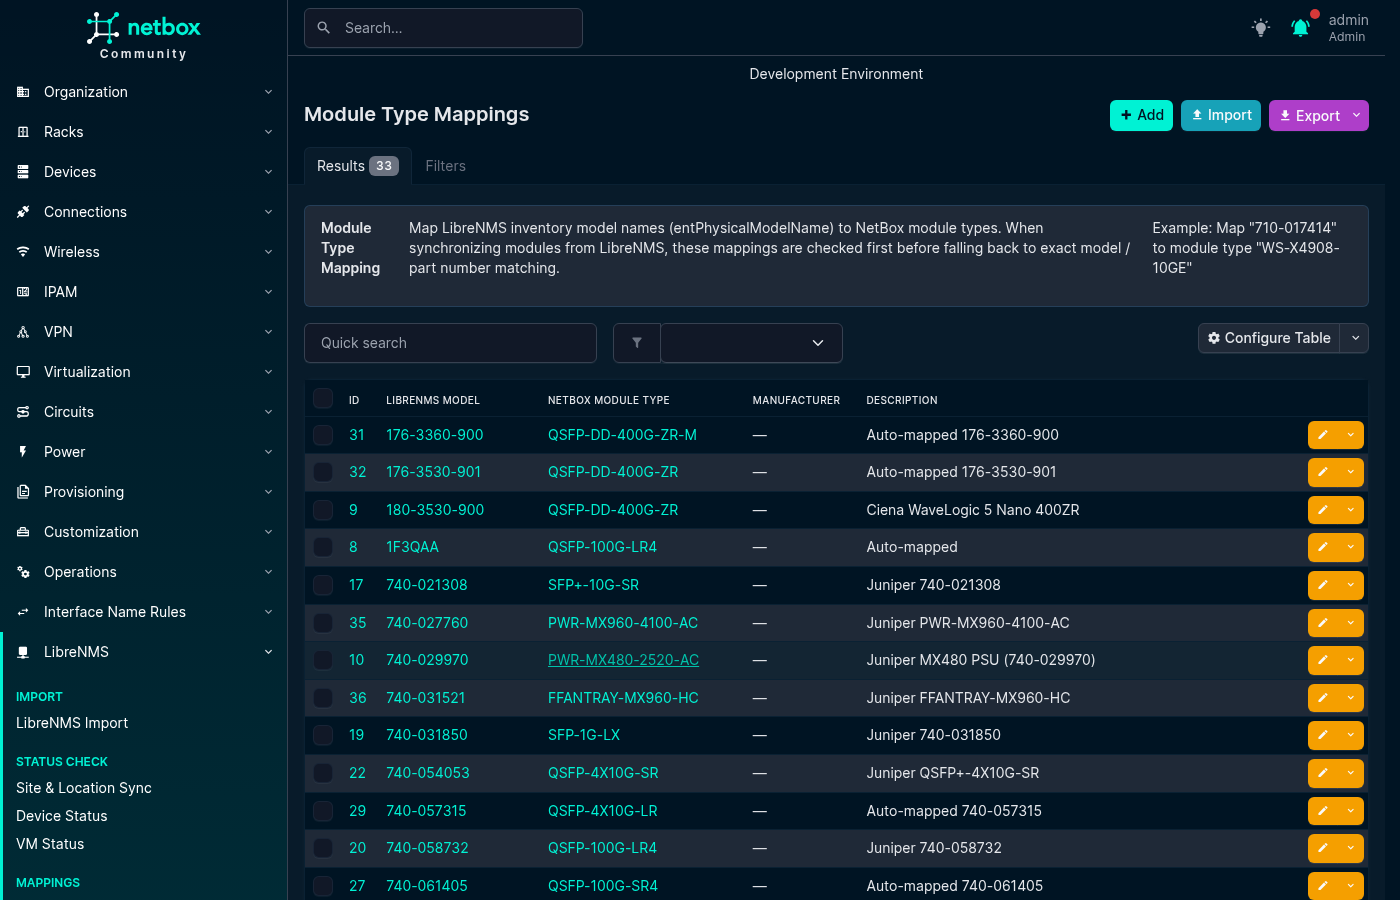Open the saved filter combo box
The image size is (1400, 900).
click(751, 343)
